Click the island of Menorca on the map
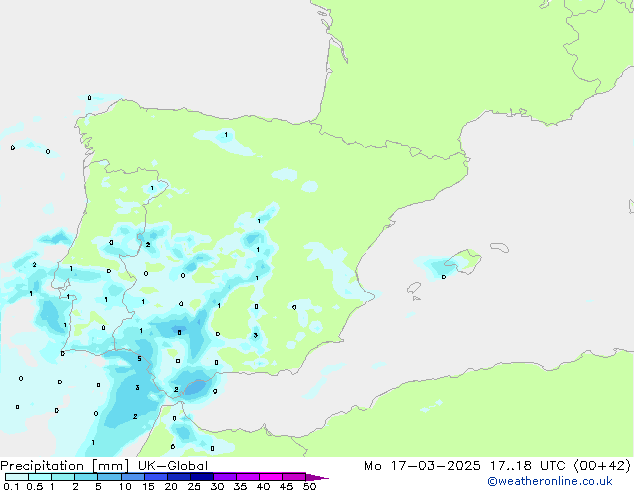 (499, 247)
